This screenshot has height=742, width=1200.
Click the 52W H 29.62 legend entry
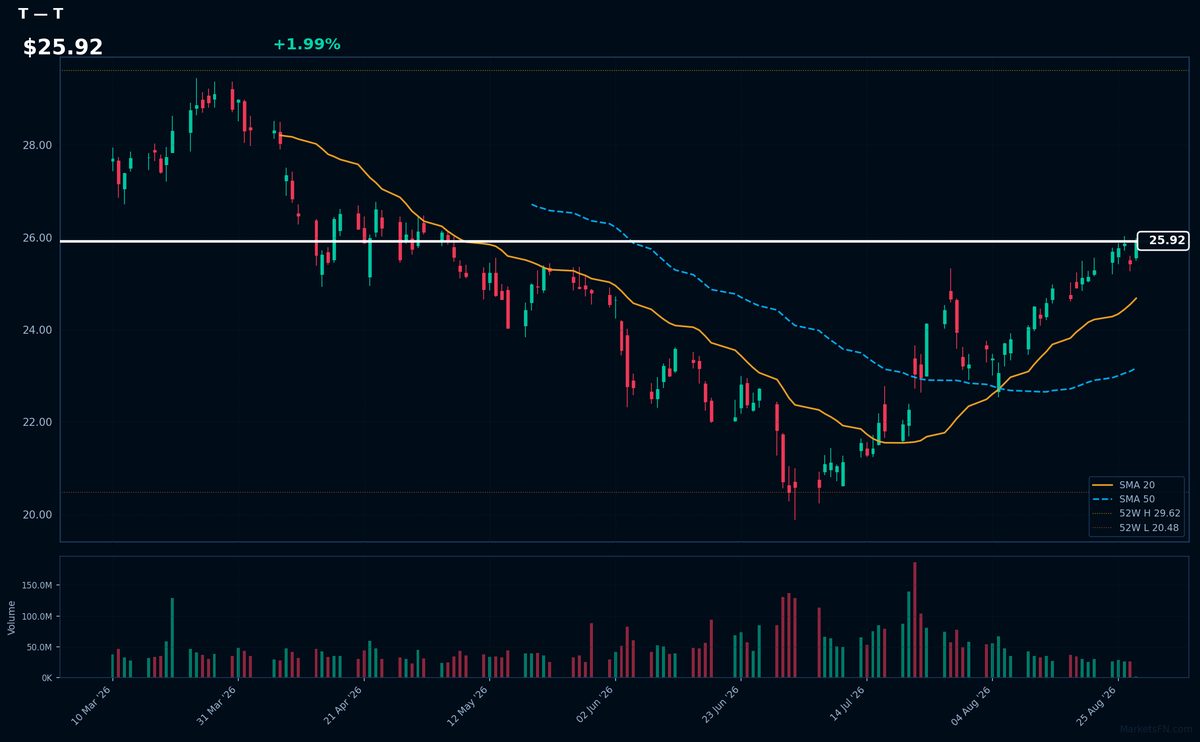(x=1137, y=513)
